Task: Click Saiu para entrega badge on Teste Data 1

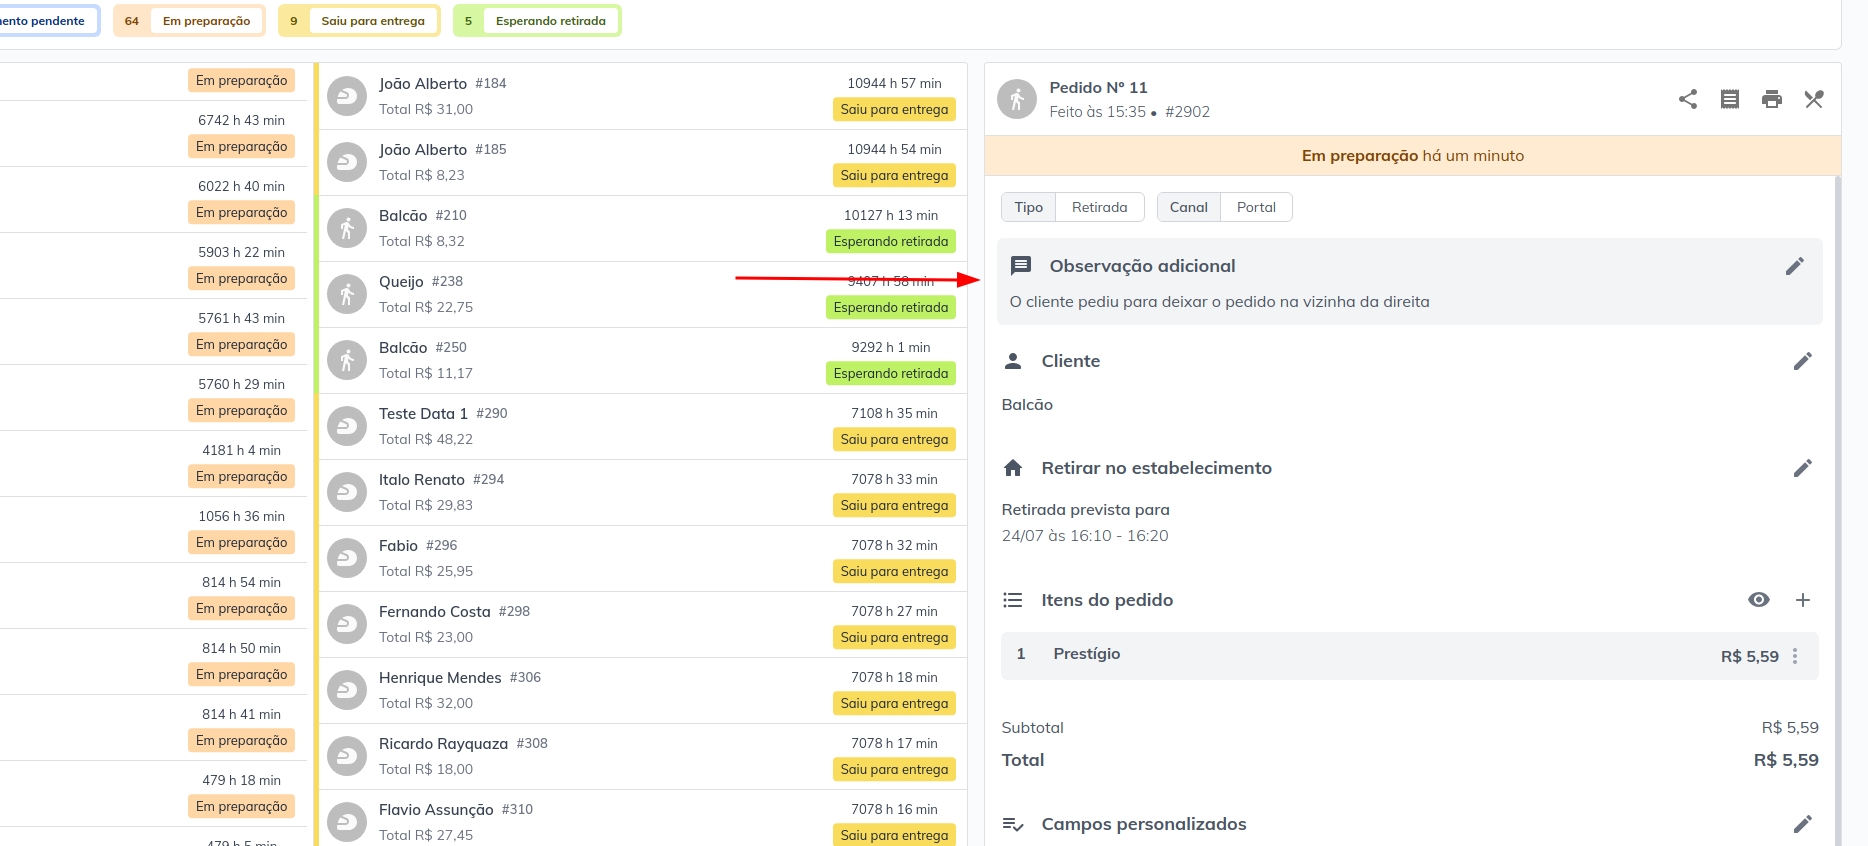Action: click(x=894, y=440)
